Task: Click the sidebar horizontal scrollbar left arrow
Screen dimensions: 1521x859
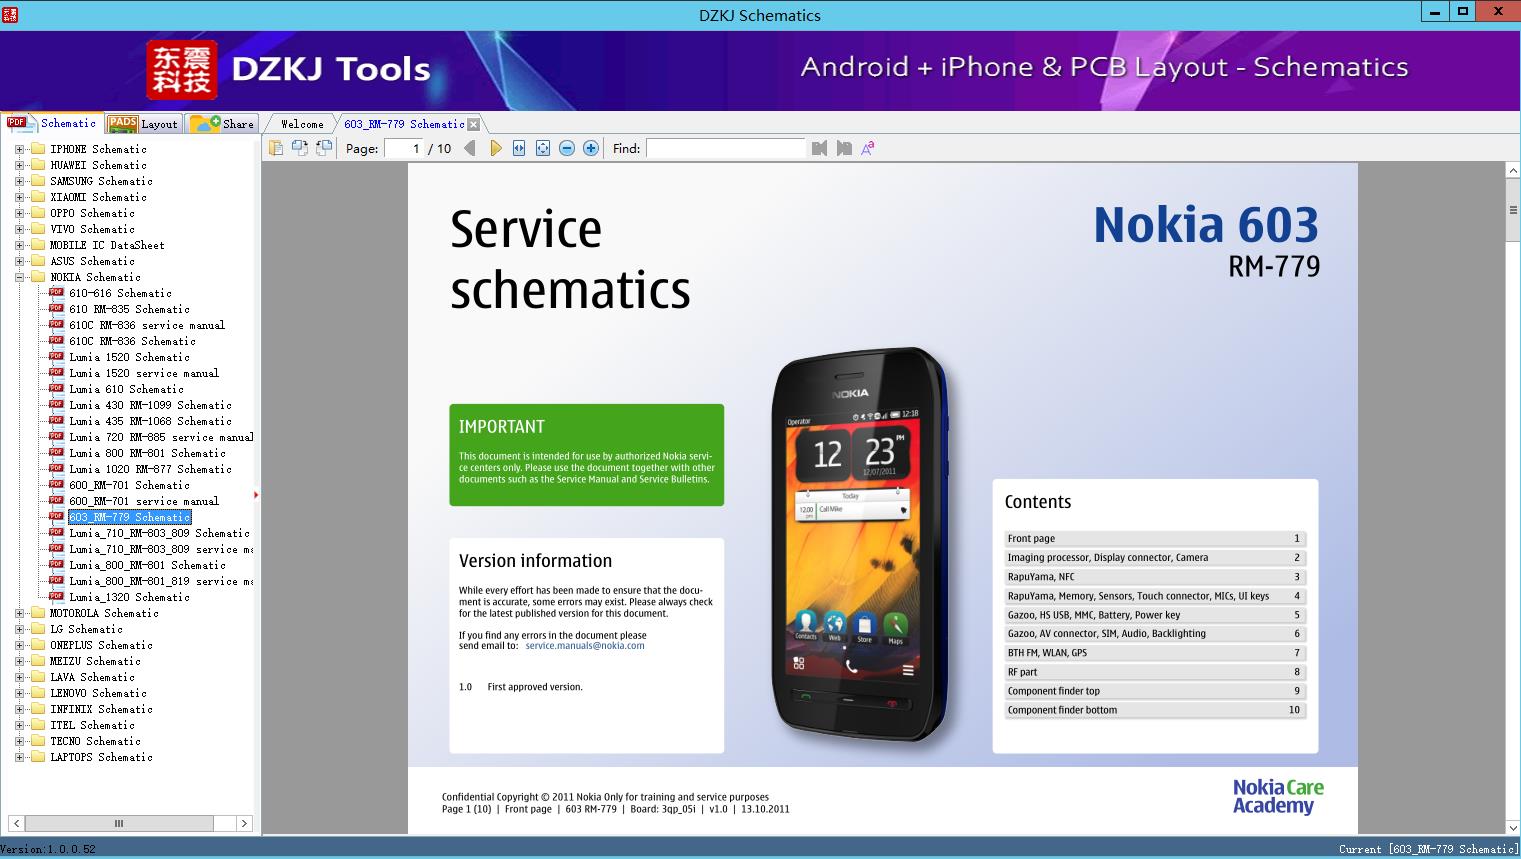Action: click(x=15, y=823)
